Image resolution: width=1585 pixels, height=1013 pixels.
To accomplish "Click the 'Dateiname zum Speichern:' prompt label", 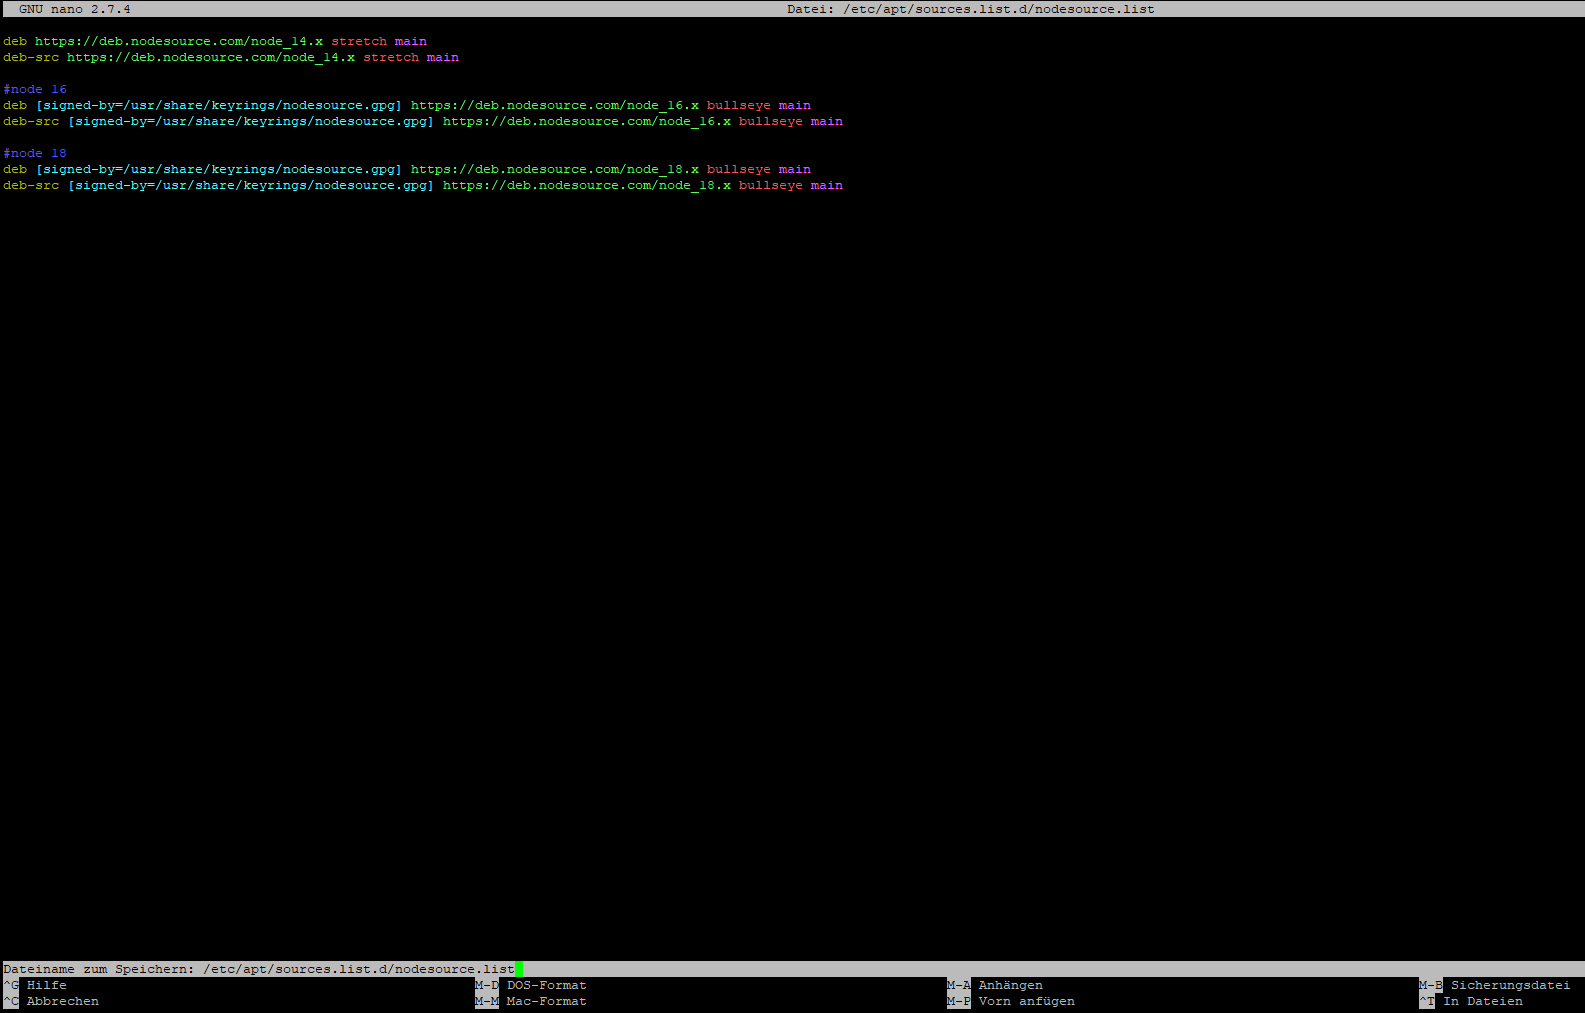I will (99, 969).
